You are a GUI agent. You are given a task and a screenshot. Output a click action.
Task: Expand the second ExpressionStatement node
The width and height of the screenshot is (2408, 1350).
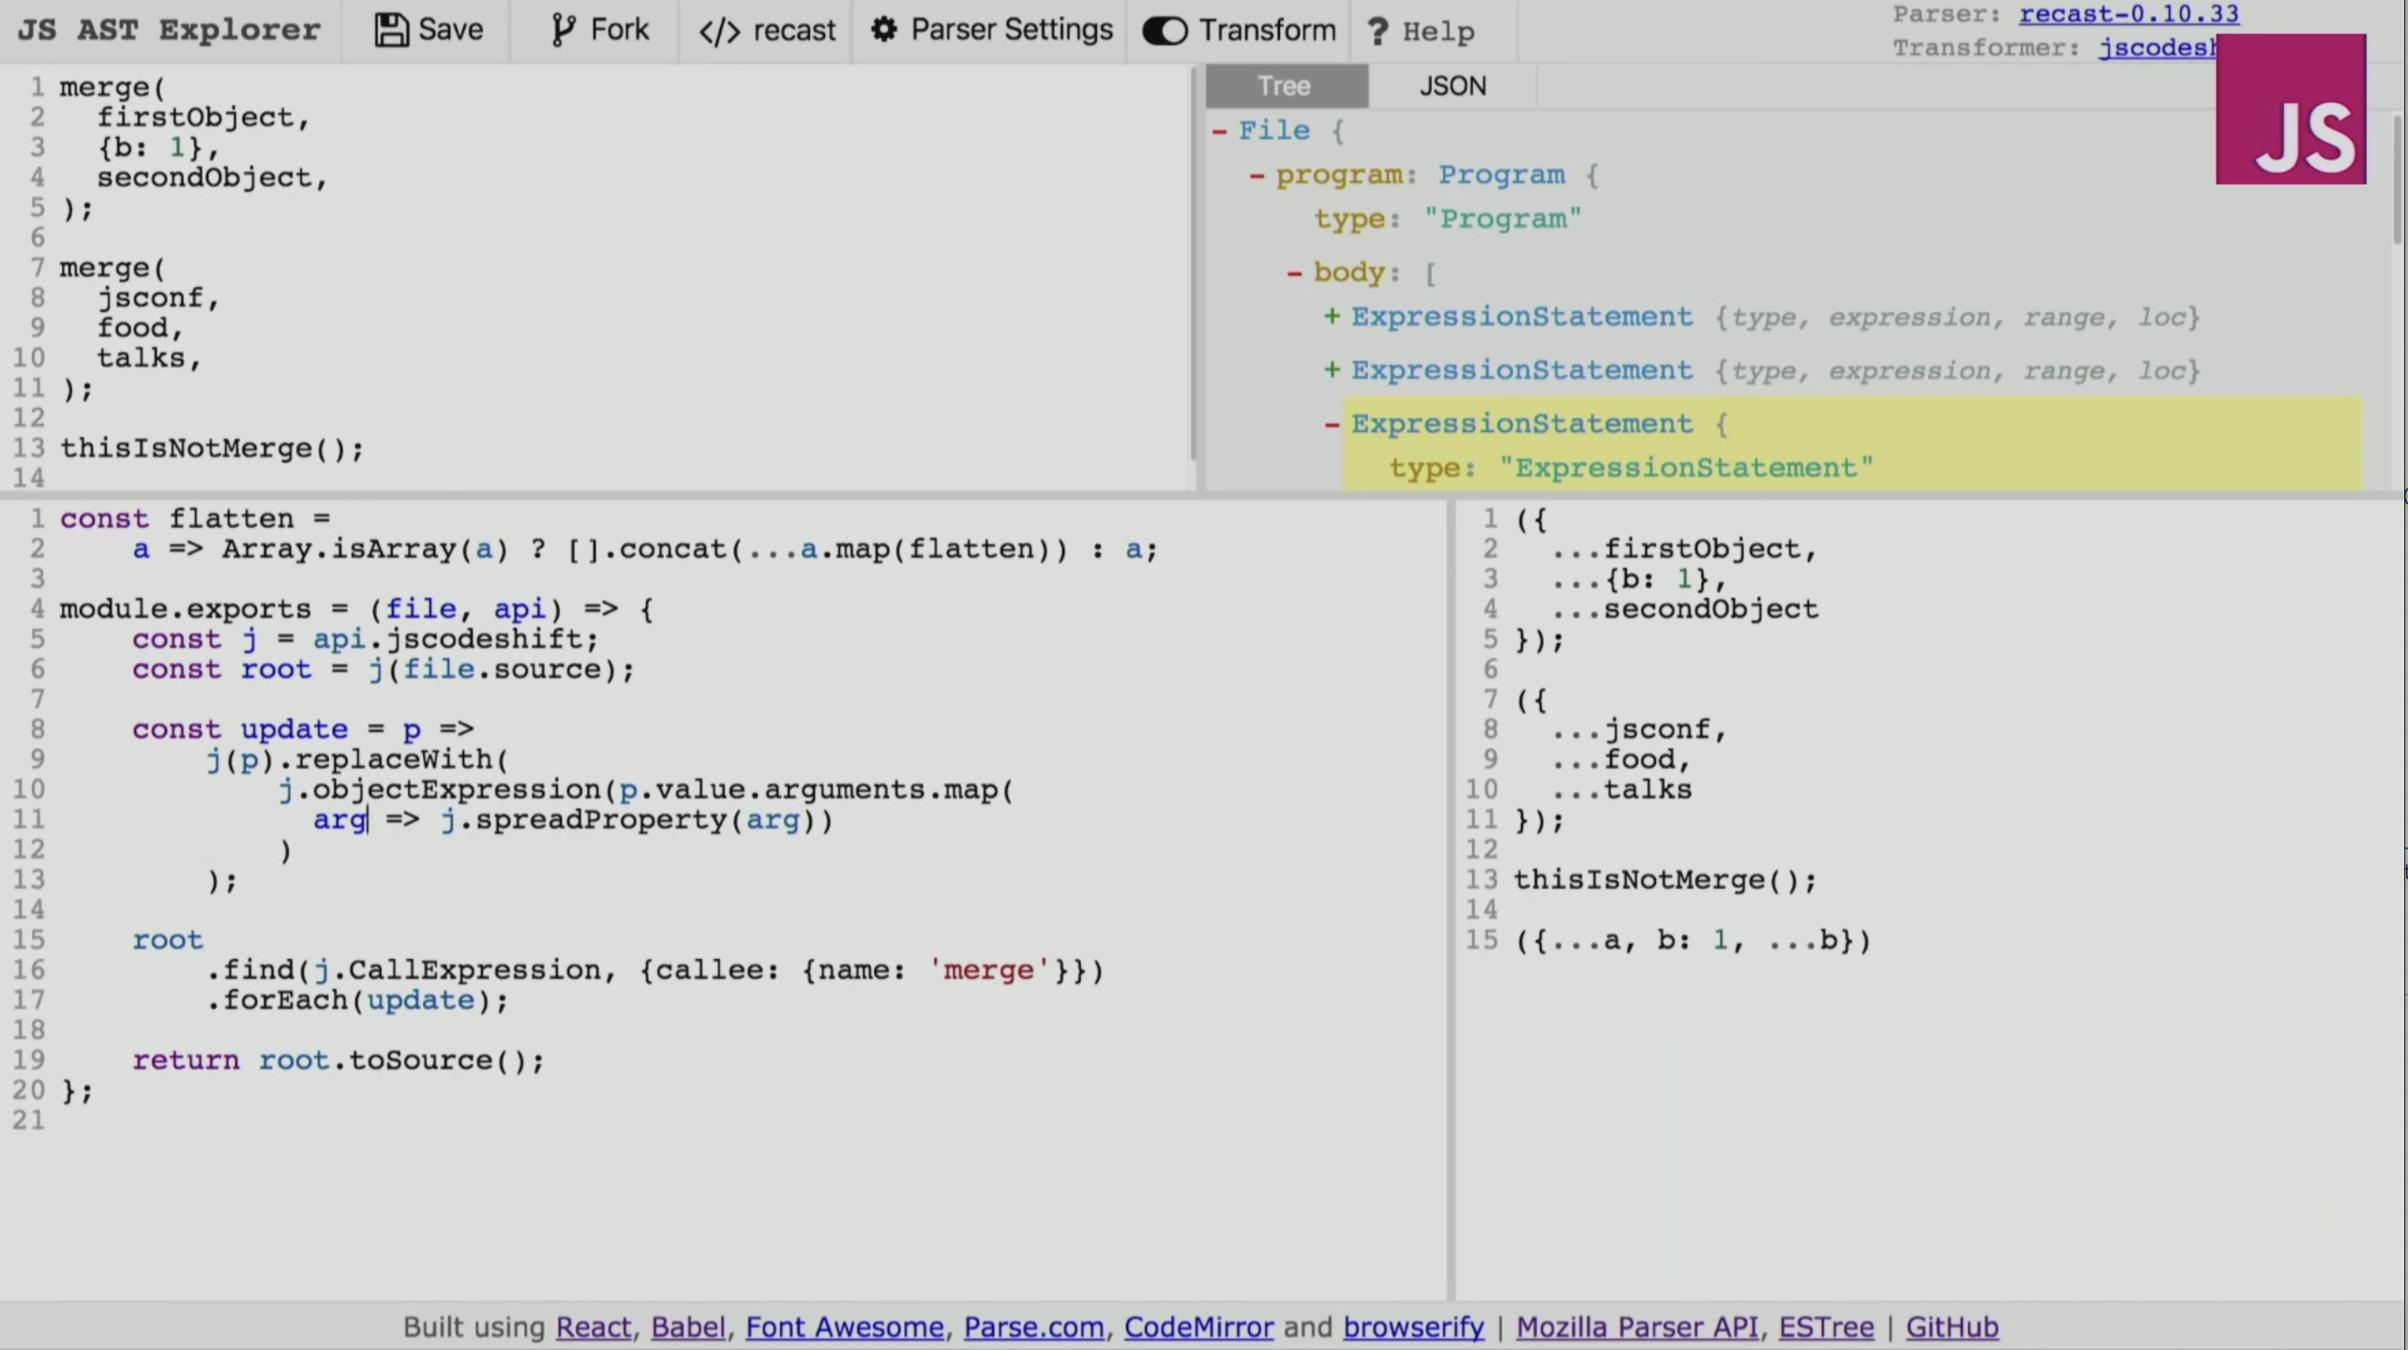1331,370
